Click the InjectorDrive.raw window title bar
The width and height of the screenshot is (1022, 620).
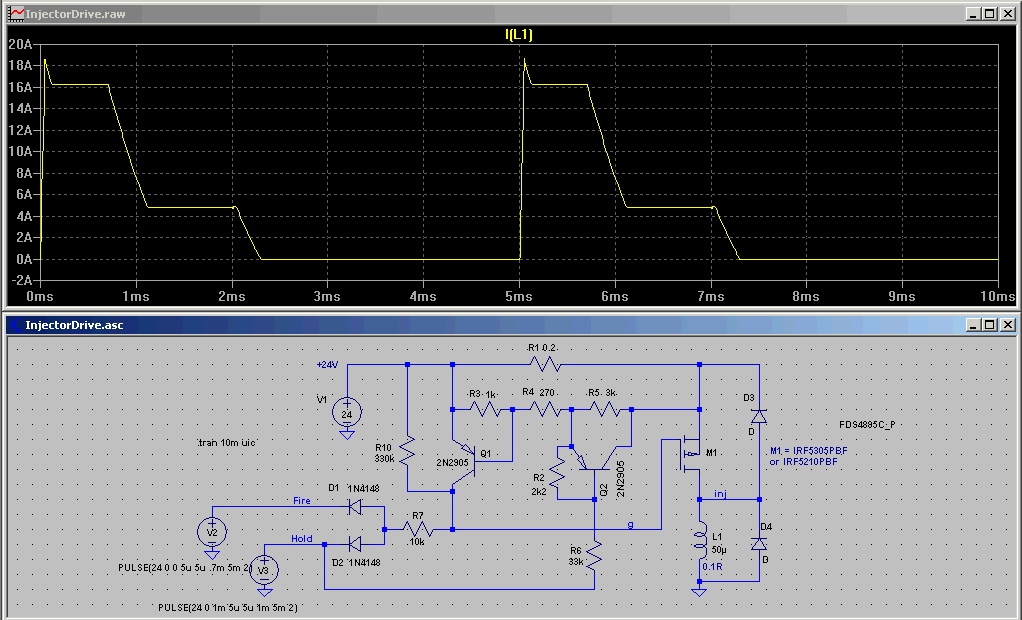pos(511,14)
